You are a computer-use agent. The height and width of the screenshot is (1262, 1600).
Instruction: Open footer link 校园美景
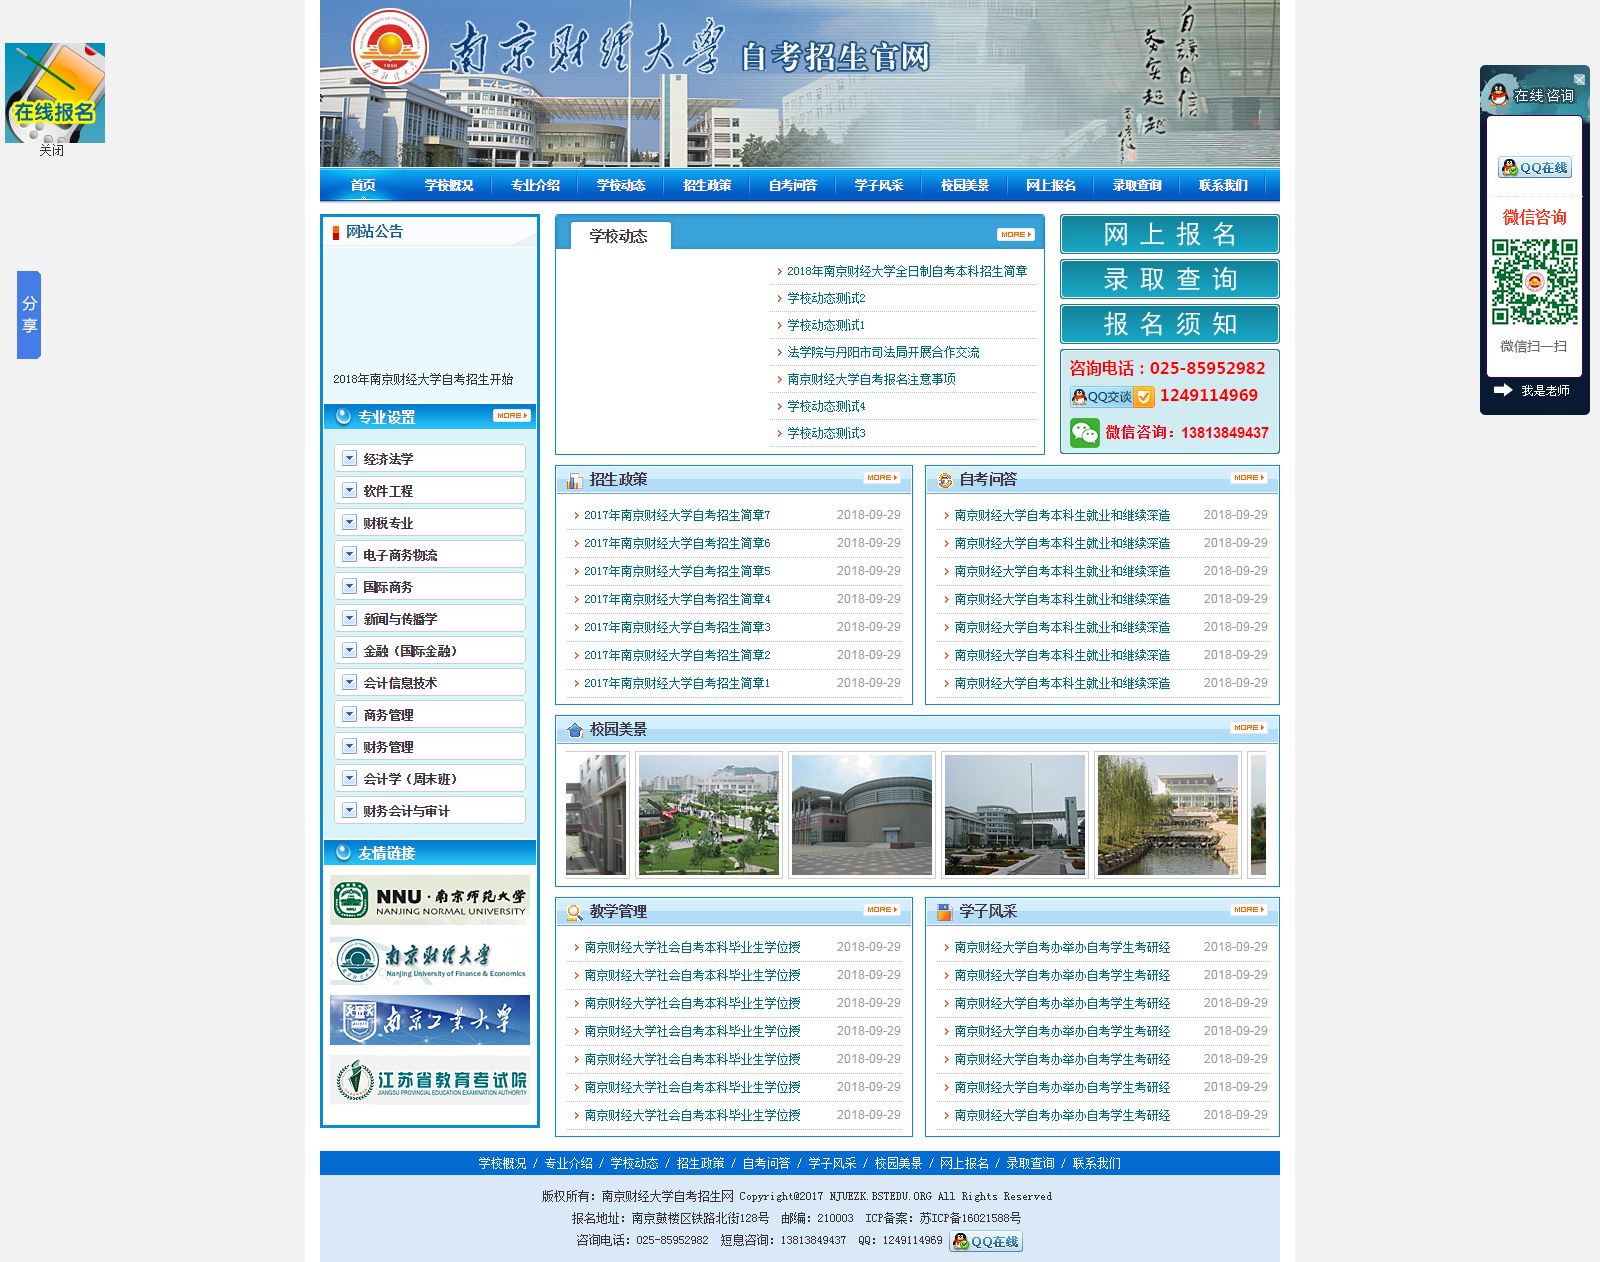click(x=898, y=1163)
